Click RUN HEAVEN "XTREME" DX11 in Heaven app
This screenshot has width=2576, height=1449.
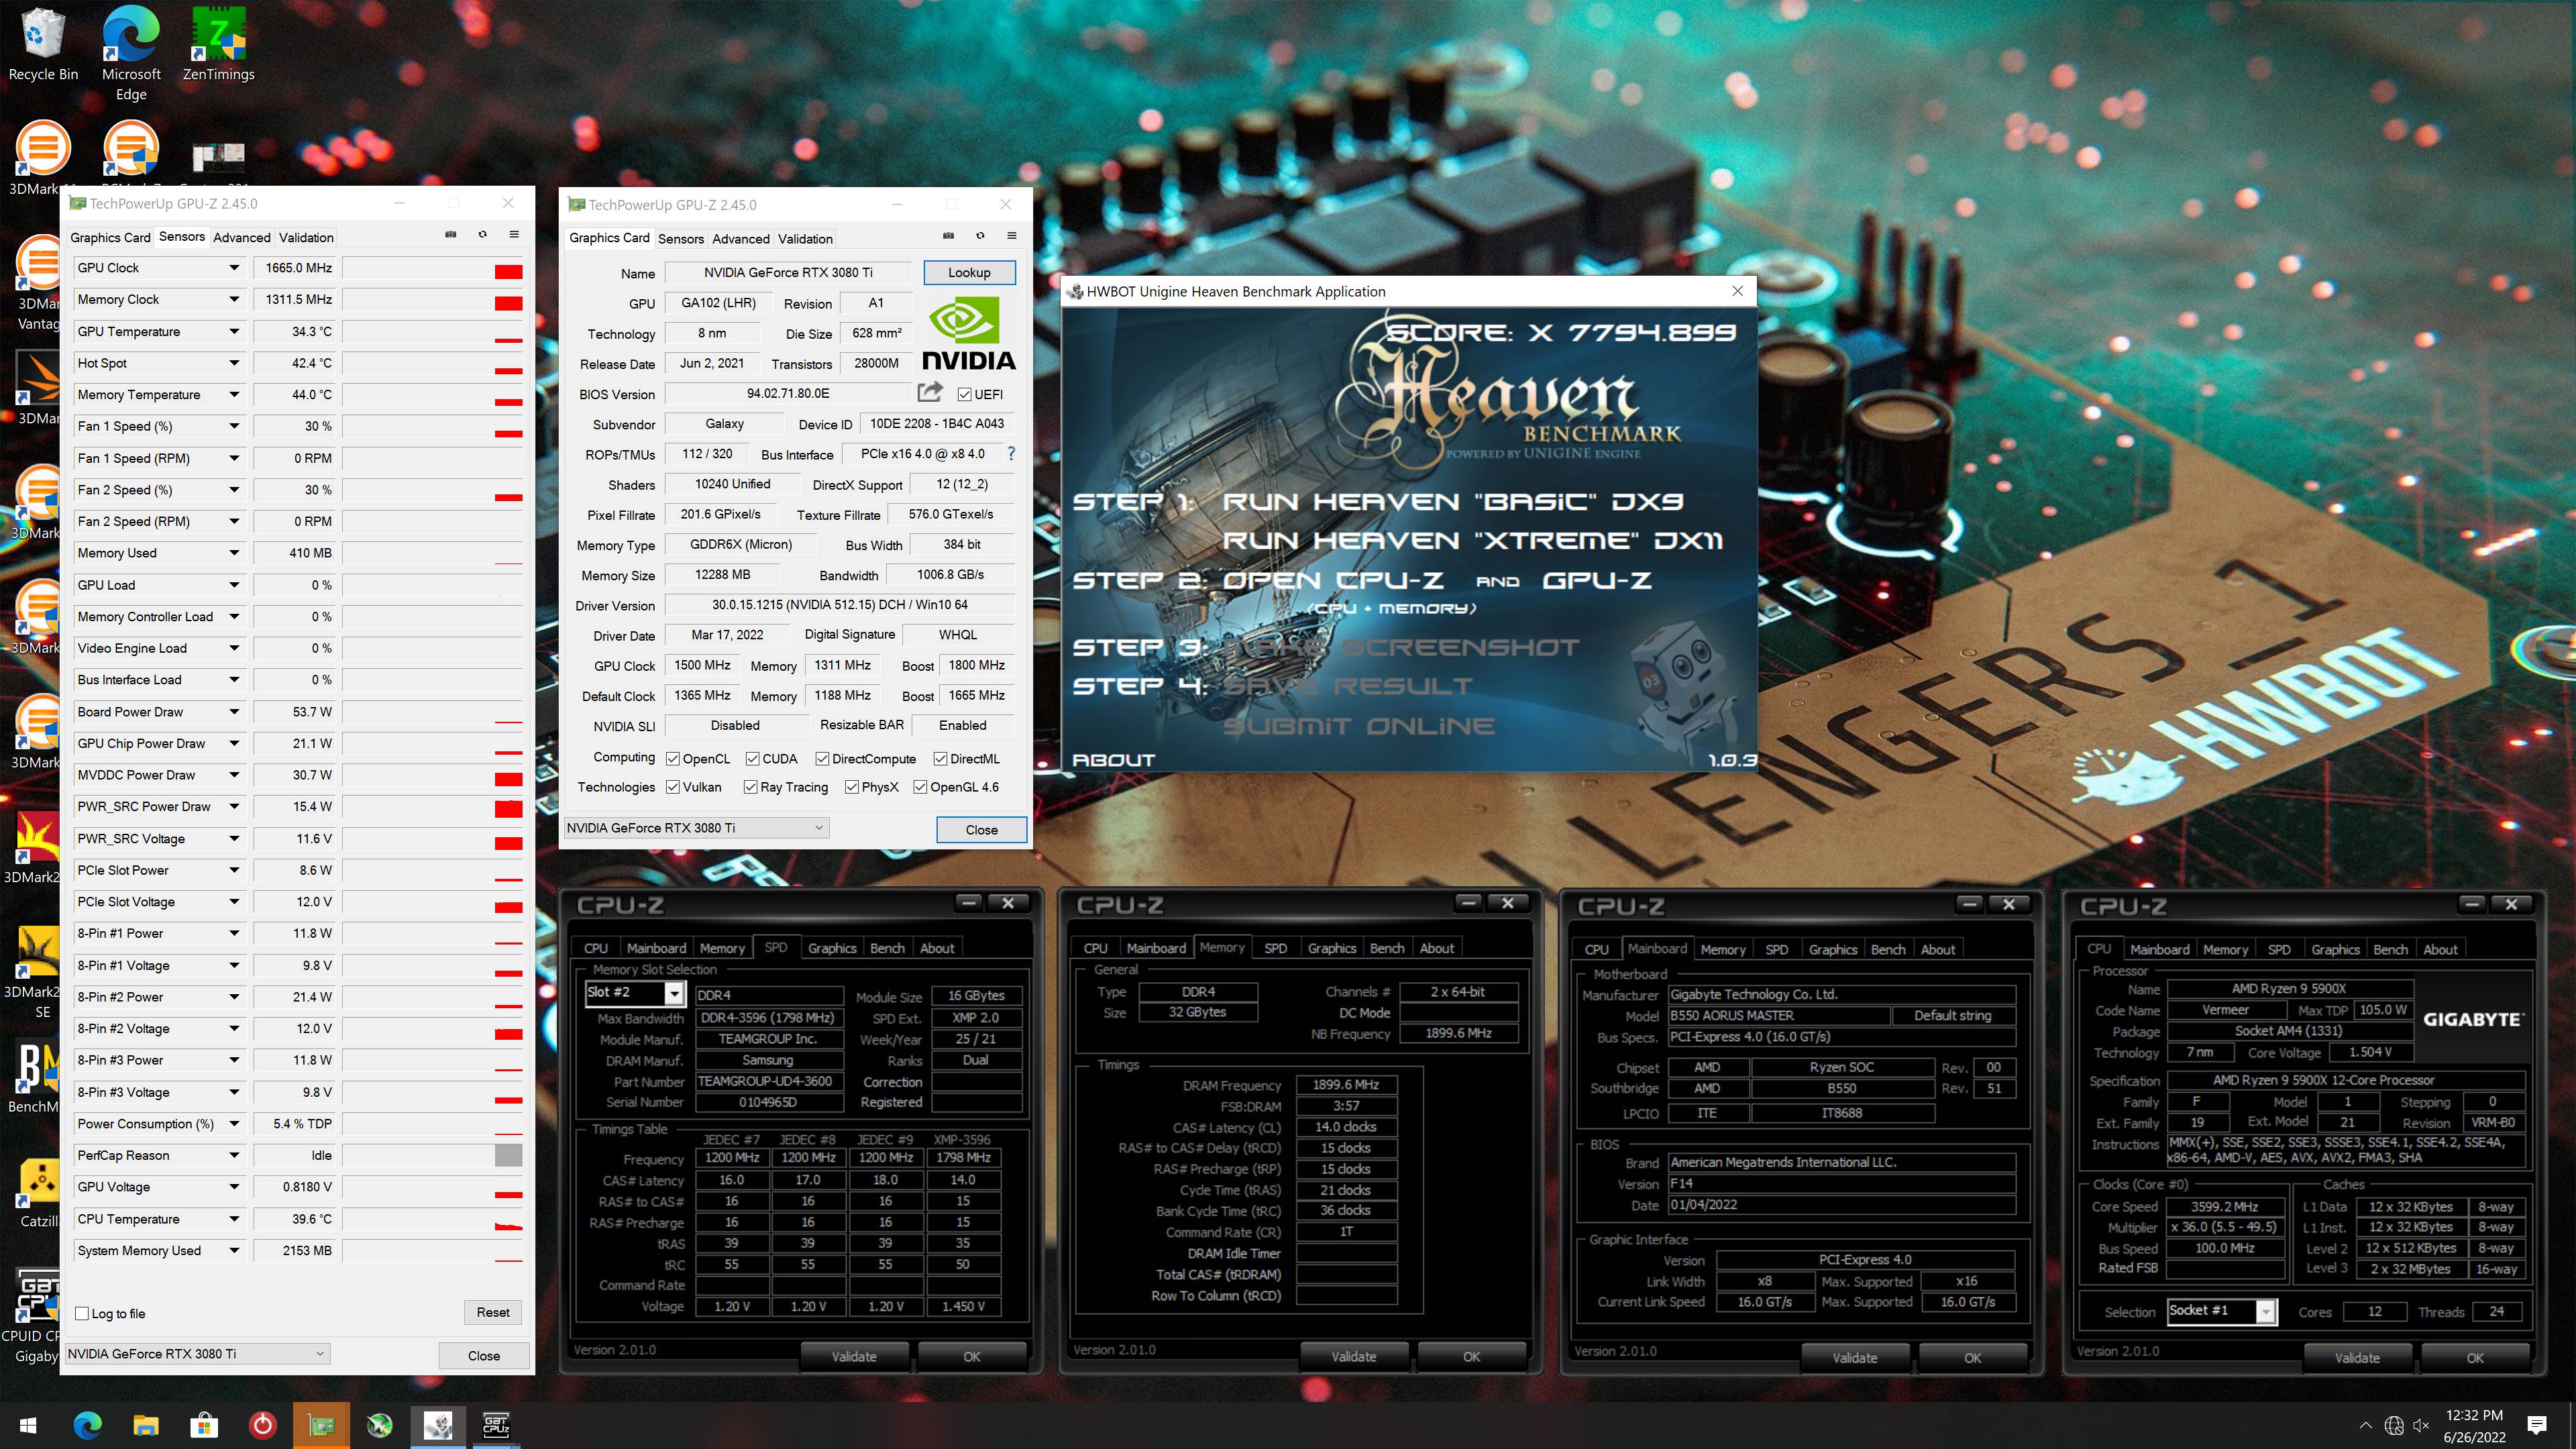pos(1473,540)
